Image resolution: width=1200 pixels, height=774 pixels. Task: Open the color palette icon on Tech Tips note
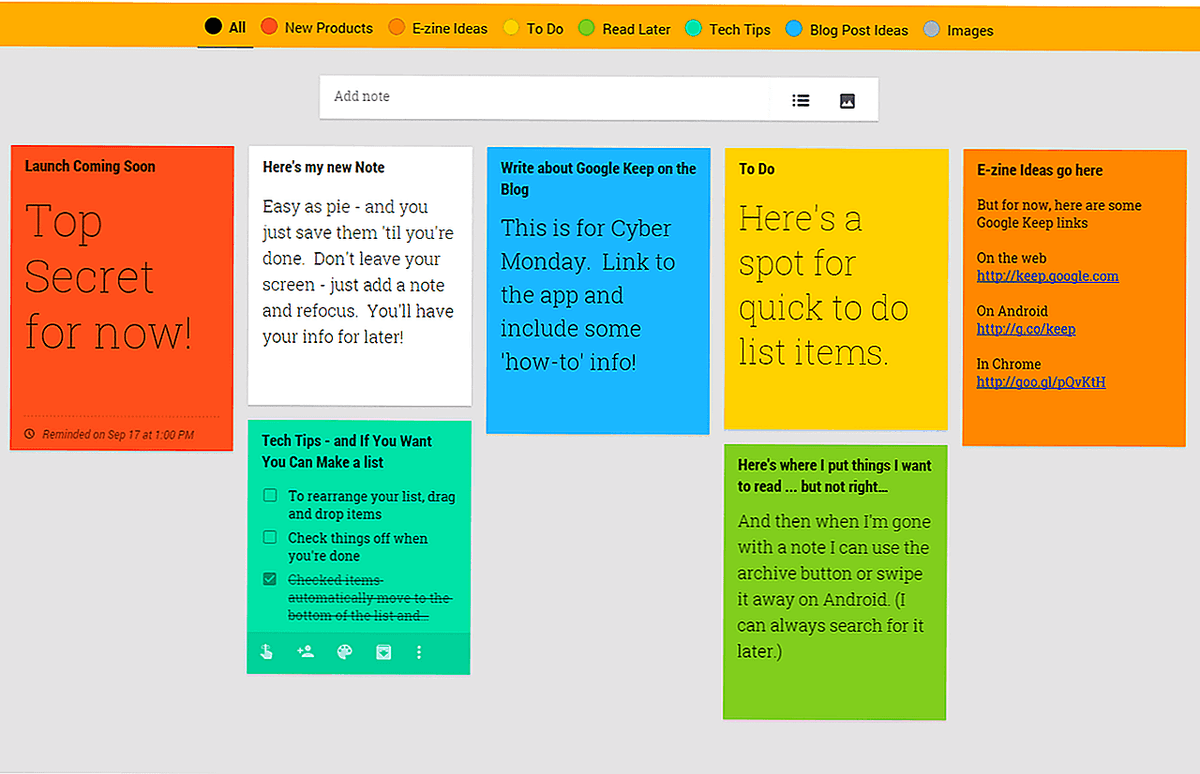coord(344,652)
